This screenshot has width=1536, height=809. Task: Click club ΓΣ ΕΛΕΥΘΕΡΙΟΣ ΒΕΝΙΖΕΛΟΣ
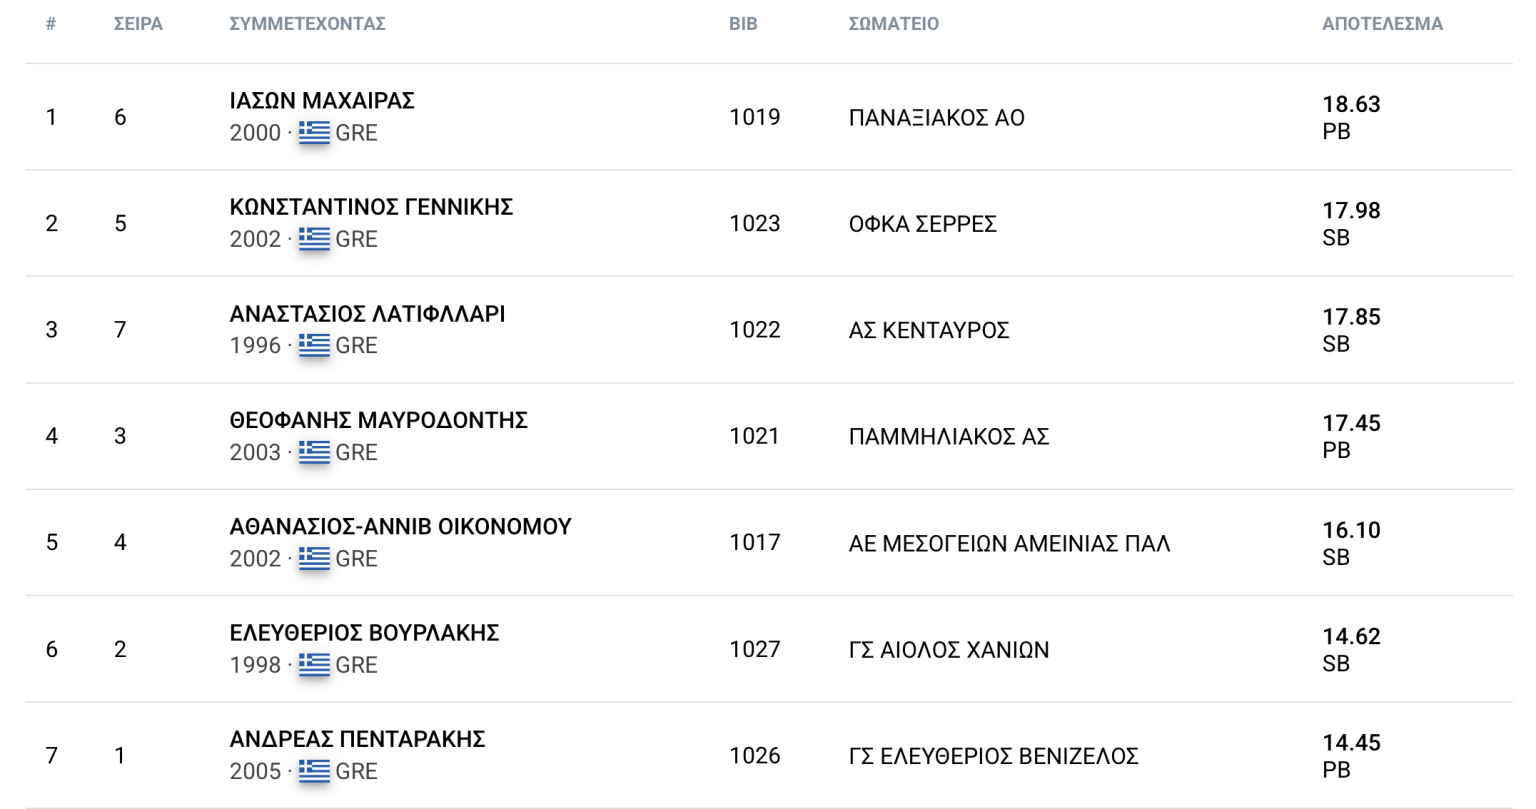coord(993,756)
